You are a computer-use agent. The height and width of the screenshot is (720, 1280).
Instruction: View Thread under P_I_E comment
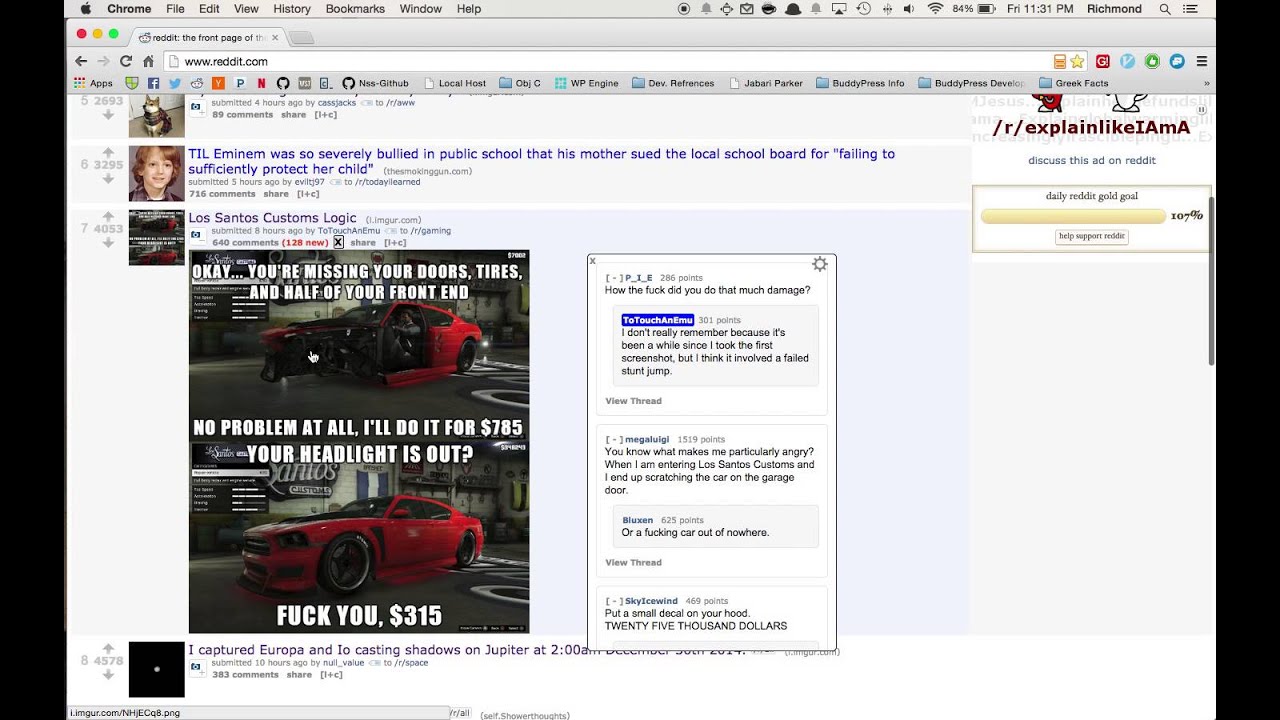(633, 401)
